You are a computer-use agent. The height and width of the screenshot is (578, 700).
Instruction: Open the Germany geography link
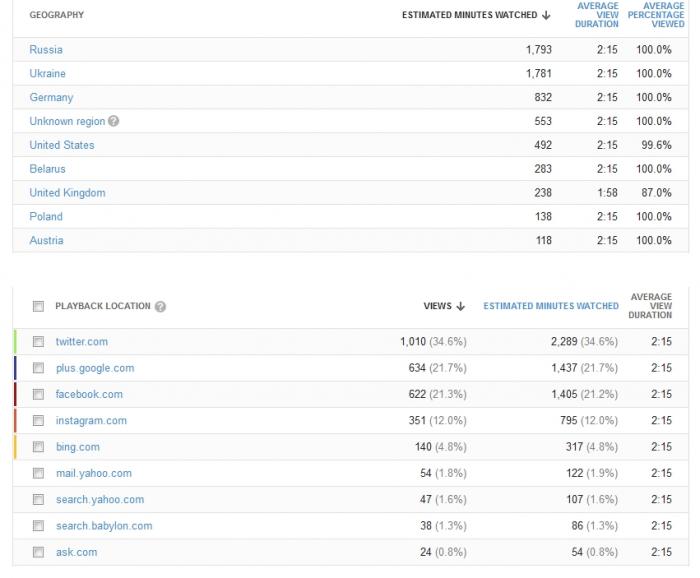[51, 97]
